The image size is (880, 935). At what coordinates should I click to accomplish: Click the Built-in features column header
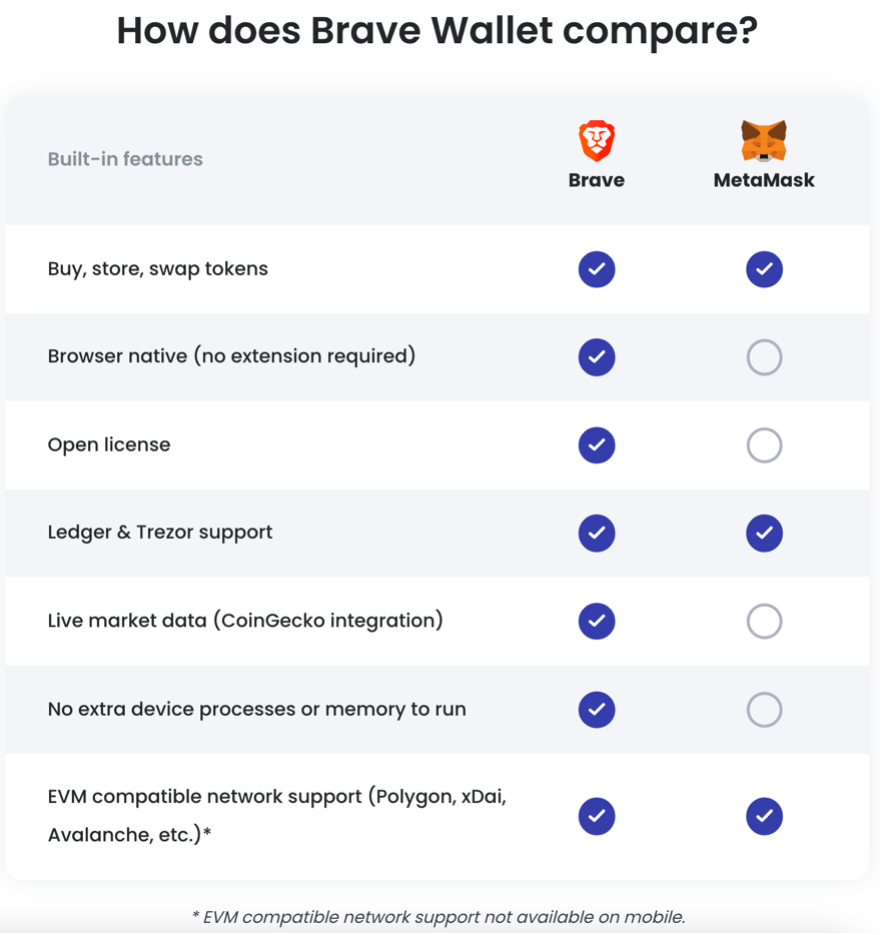pos(125,159)
